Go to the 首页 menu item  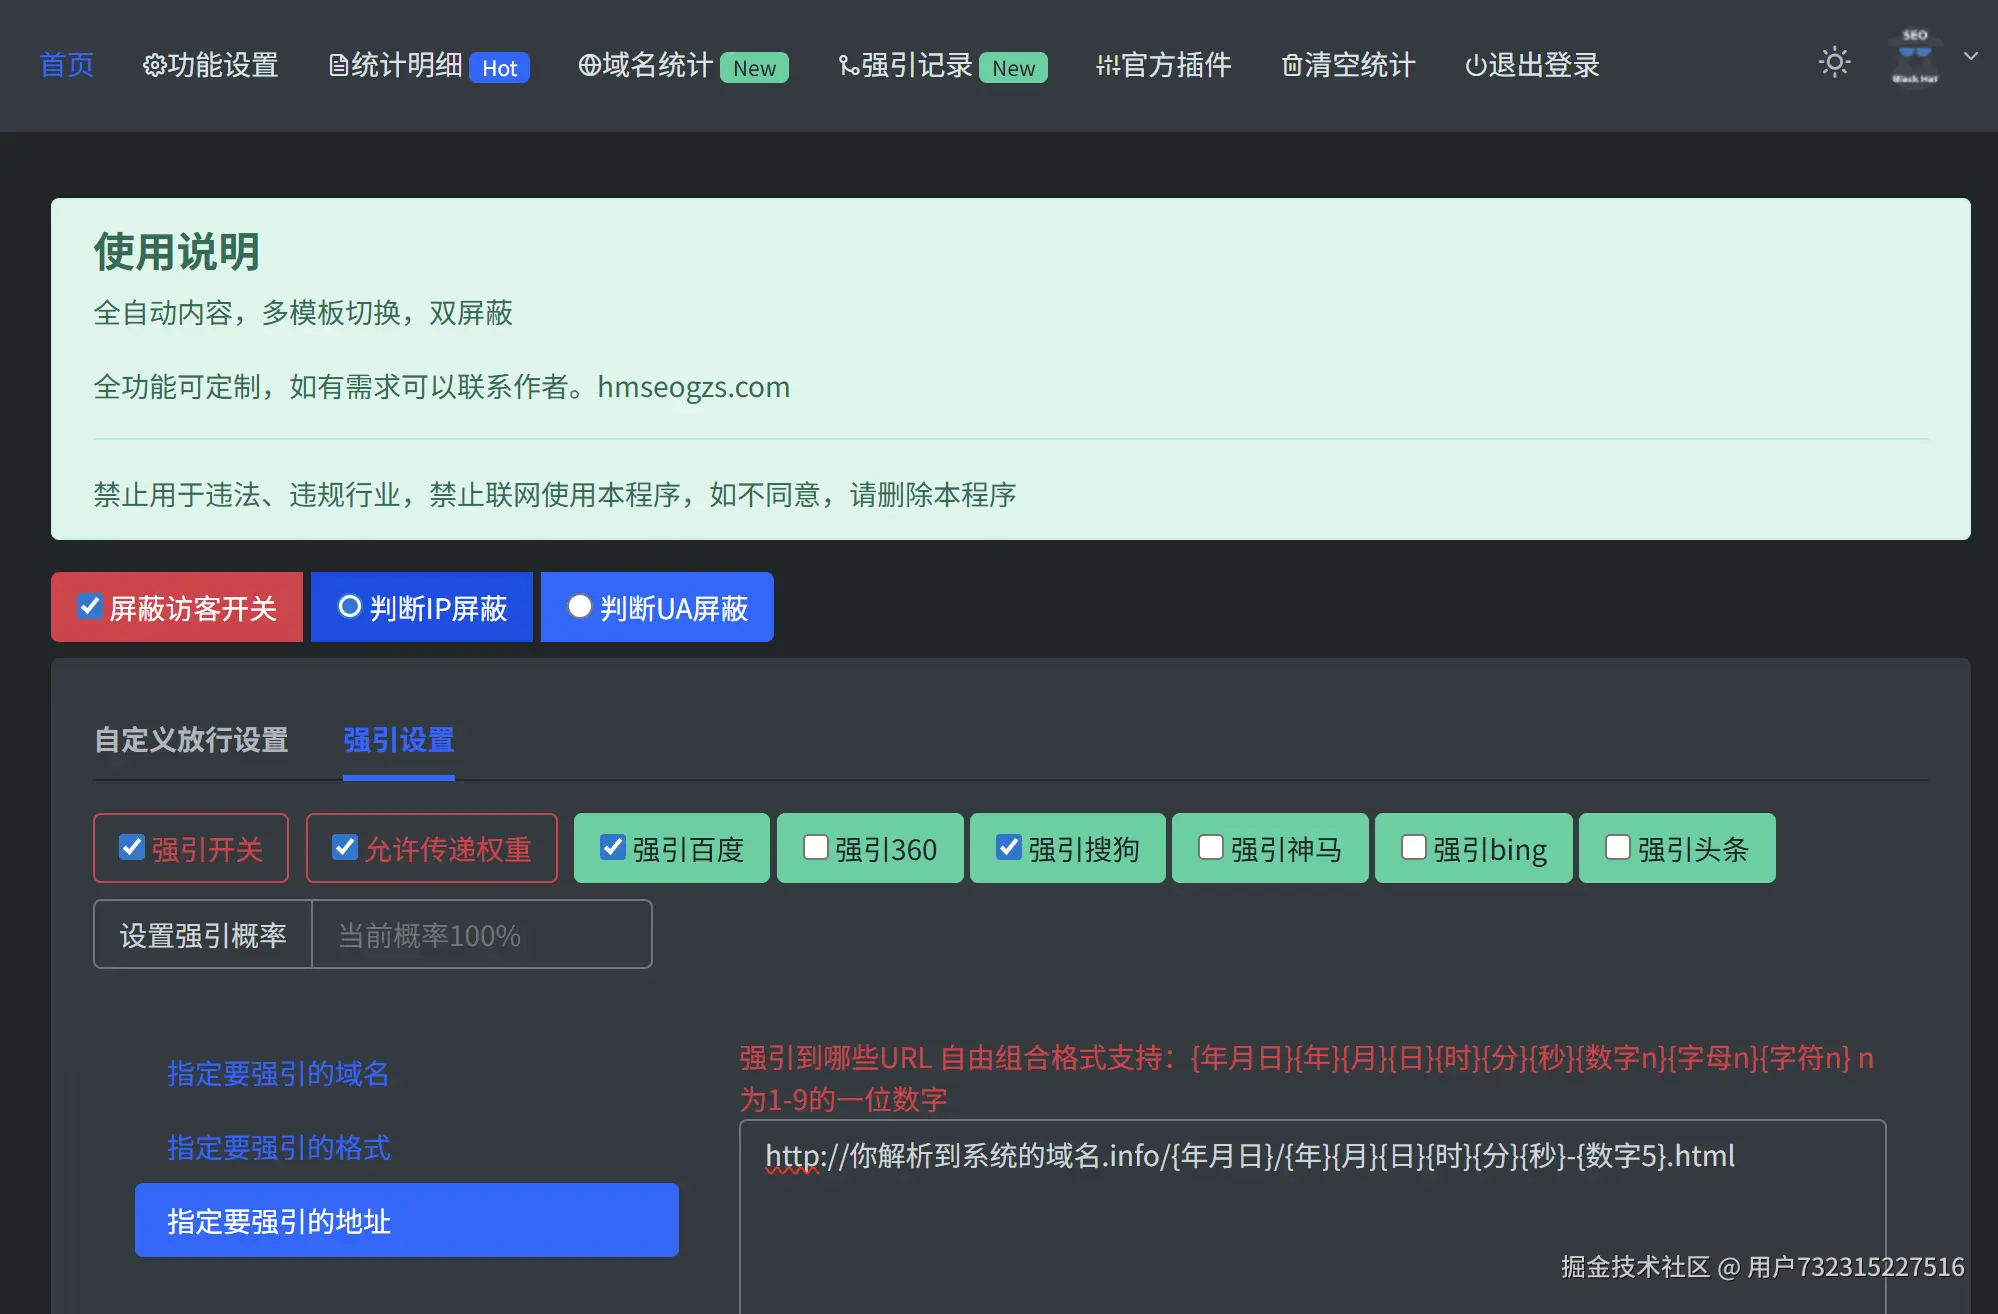pyautogui.click(x=66, y=66)
